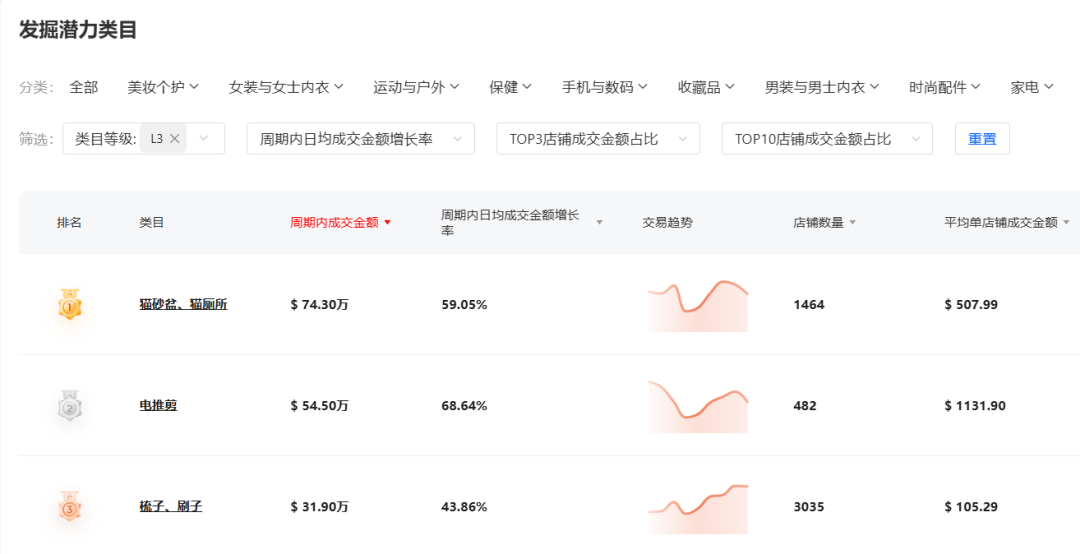This screenshot has height=554, width=1080.
Task: Select the 全部 category tab
Action: point(84,87)
